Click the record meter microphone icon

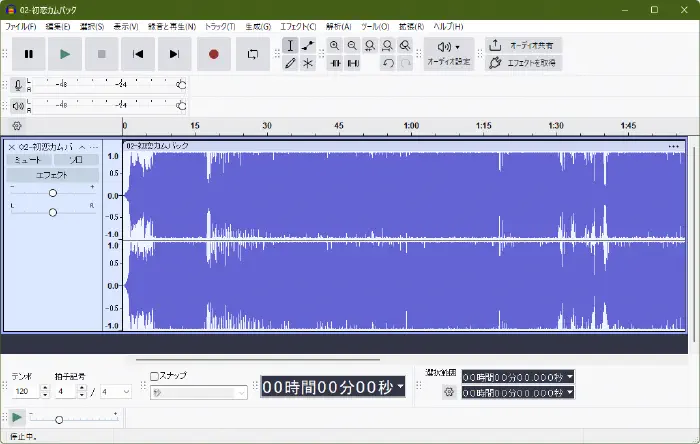pyautogui.click(x=18, y=85)
